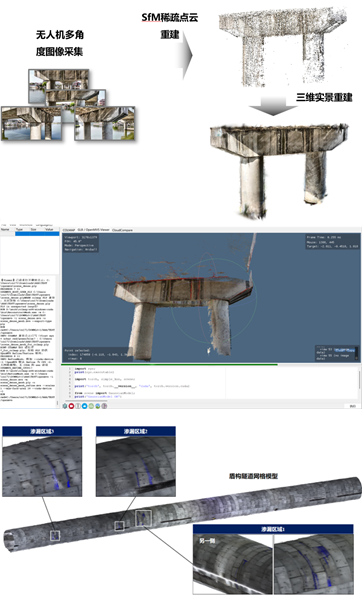Open the leftmost tab before the OpenMVS Viewer tab
Screen dimensions: 362x595
pos(69,230)
